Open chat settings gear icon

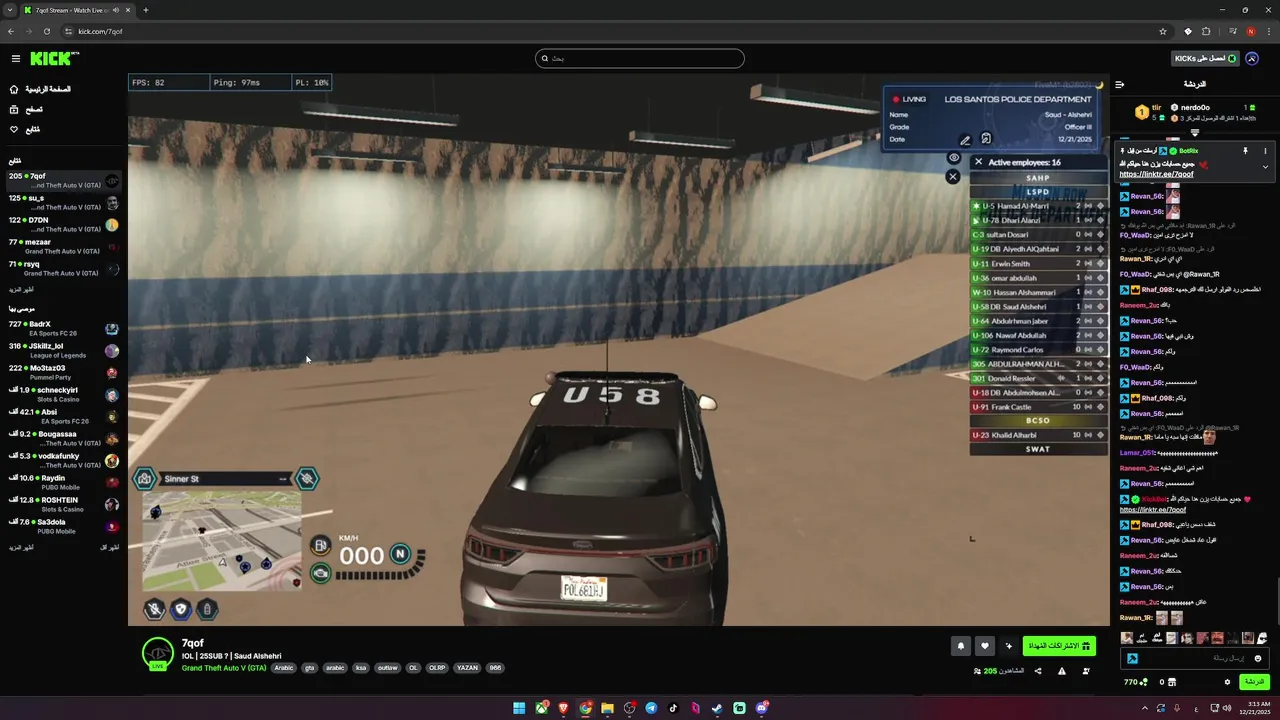click(x=1227, y=682)
